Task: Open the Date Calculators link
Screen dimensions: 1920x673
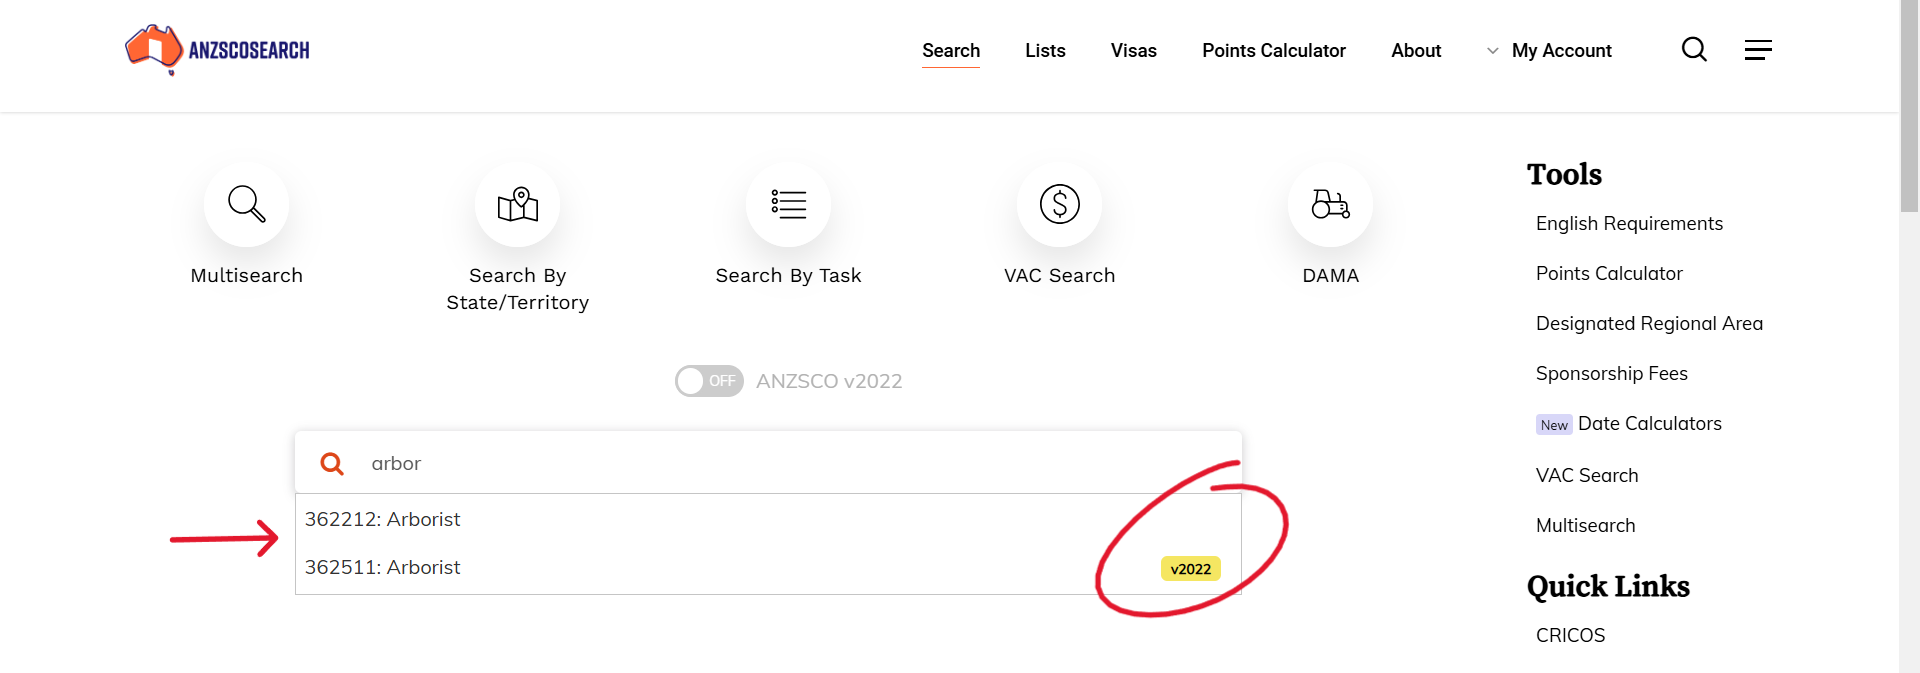Action: (x=1649, y=424)
